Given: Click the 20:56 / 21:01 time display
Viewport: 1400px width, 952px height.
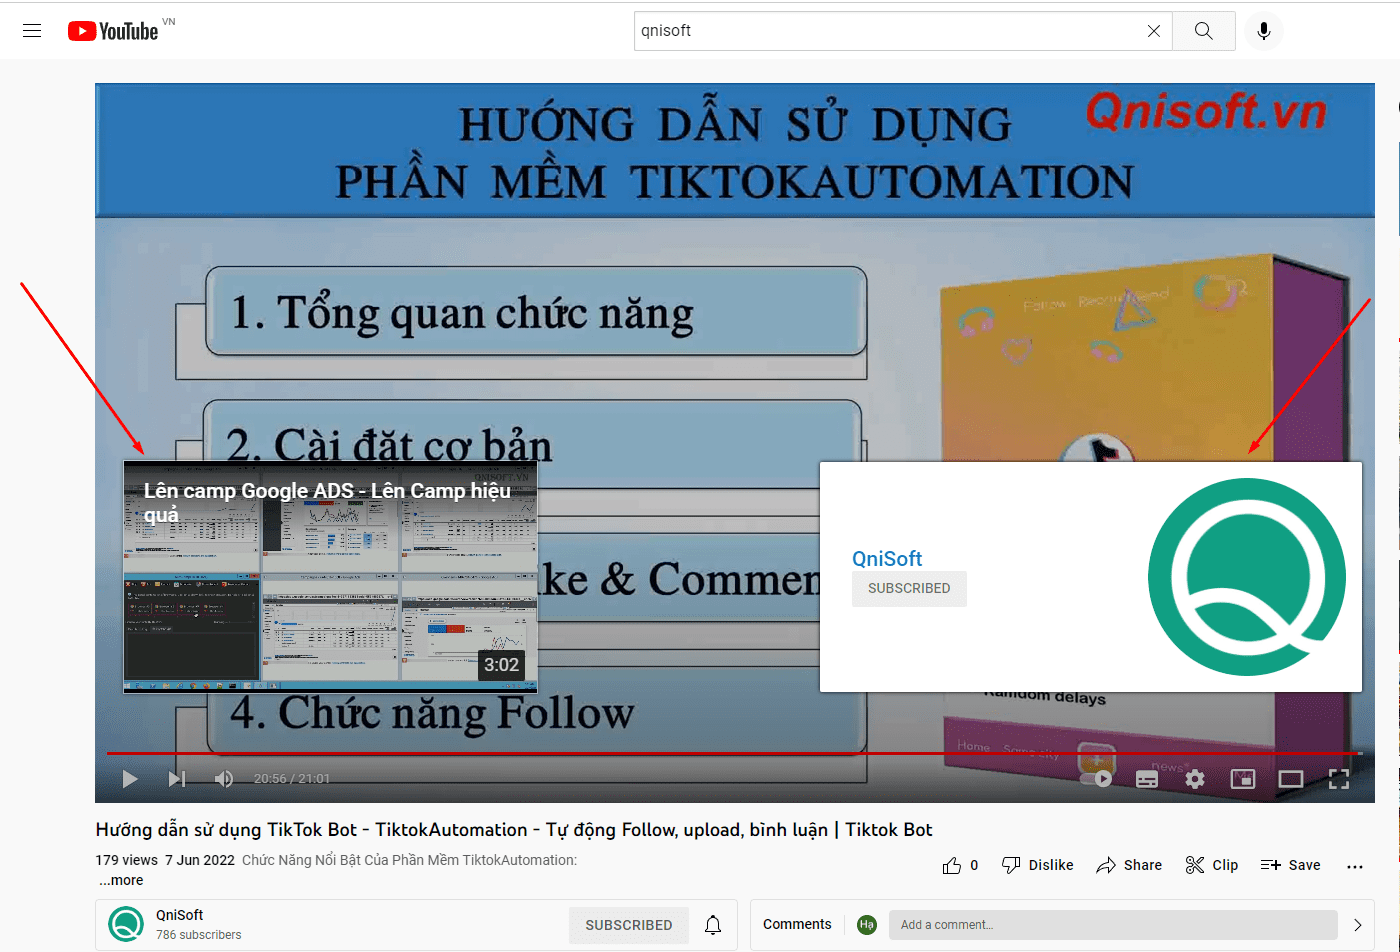Looking at the screenshot, I should point(292,779).
